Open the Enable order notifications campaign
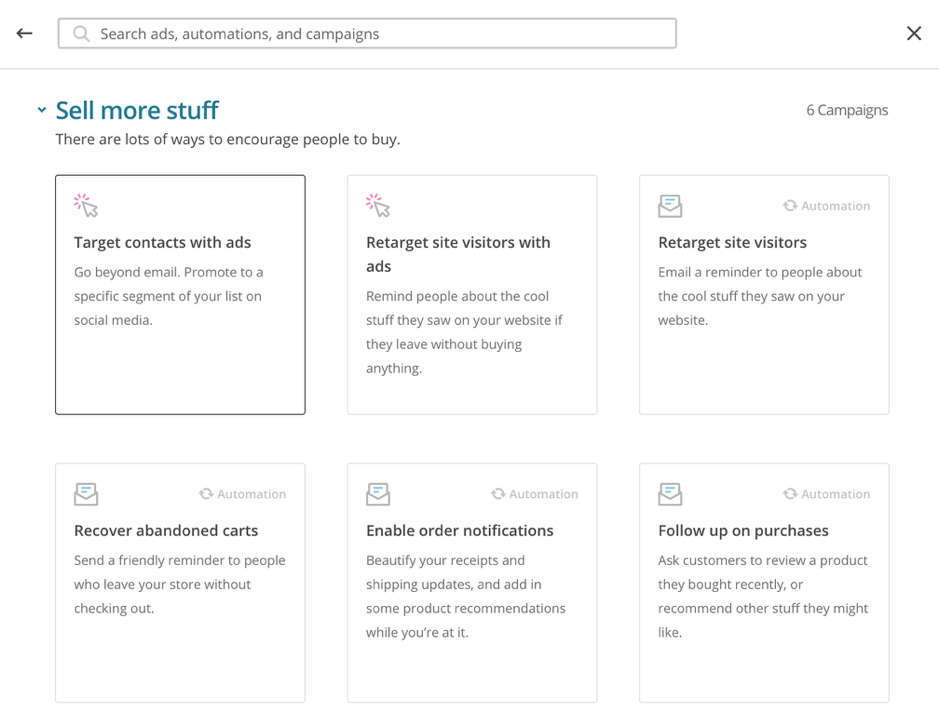939x726 pixels. click(472, 582)
